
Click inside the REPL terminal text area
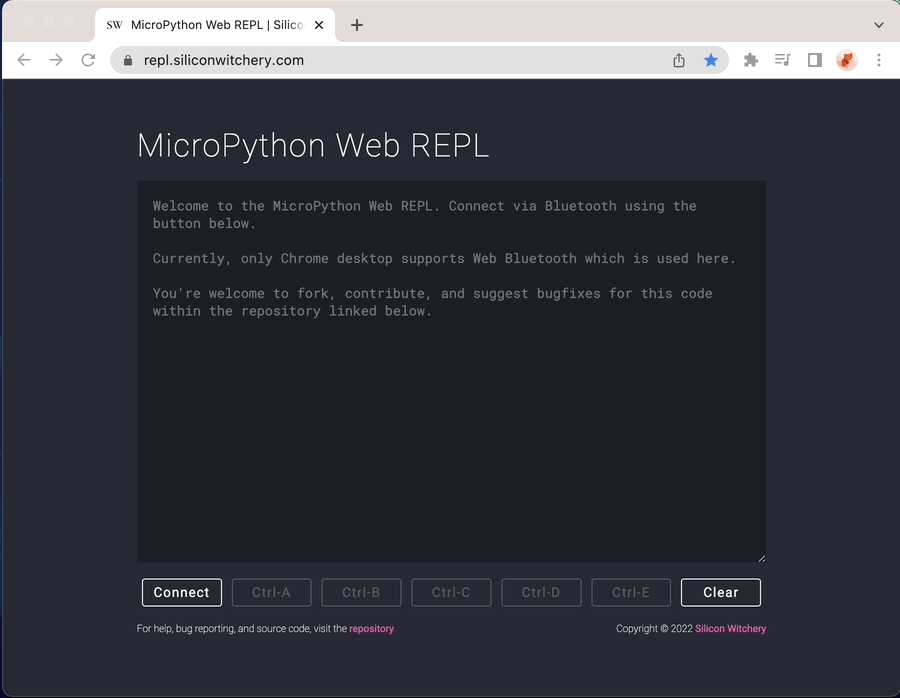451,371
